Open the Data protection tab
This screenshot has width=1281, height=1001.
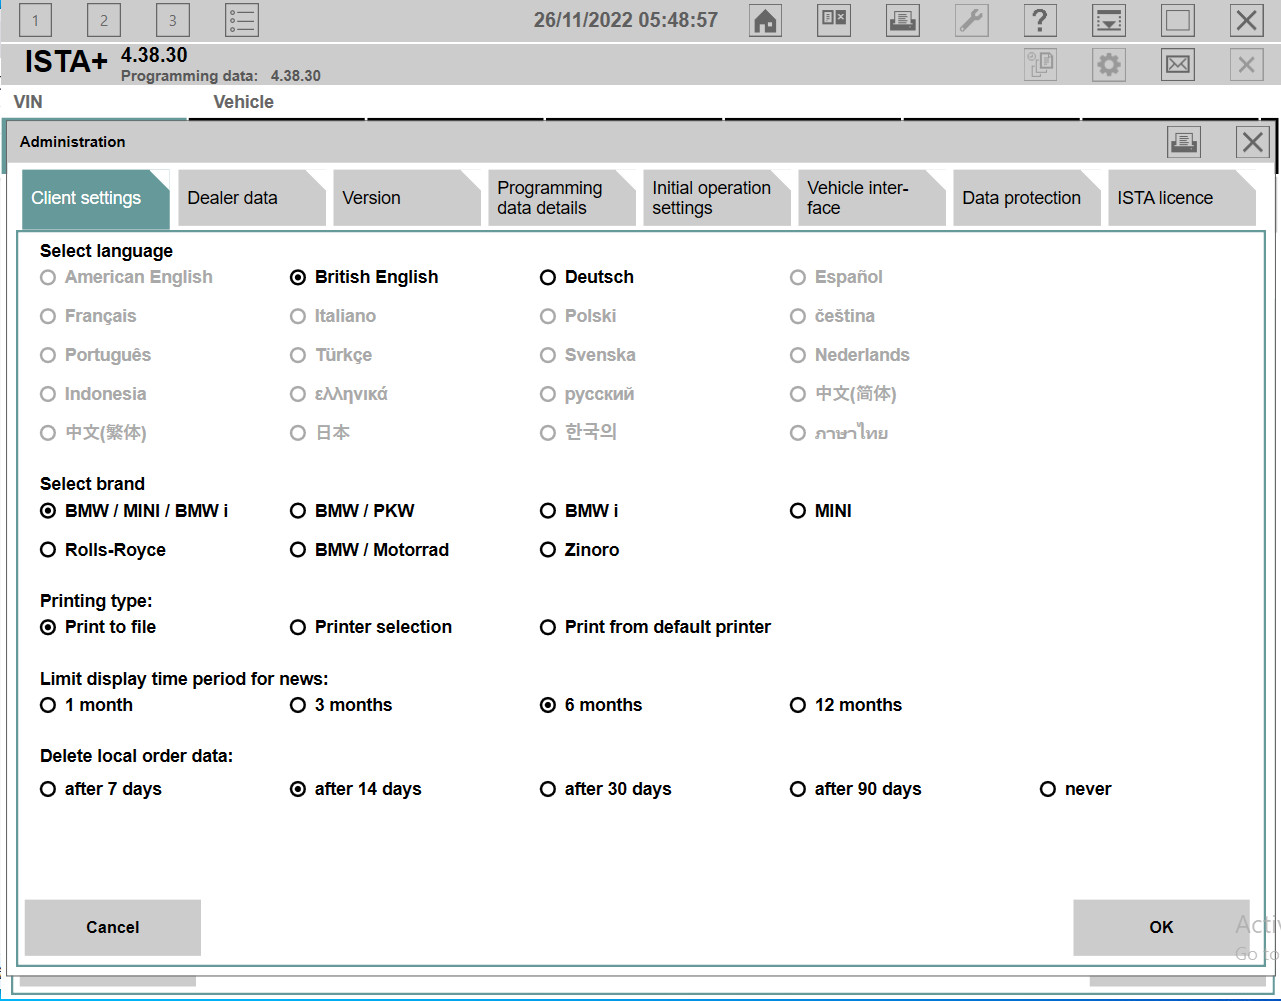click(1028, 198)
